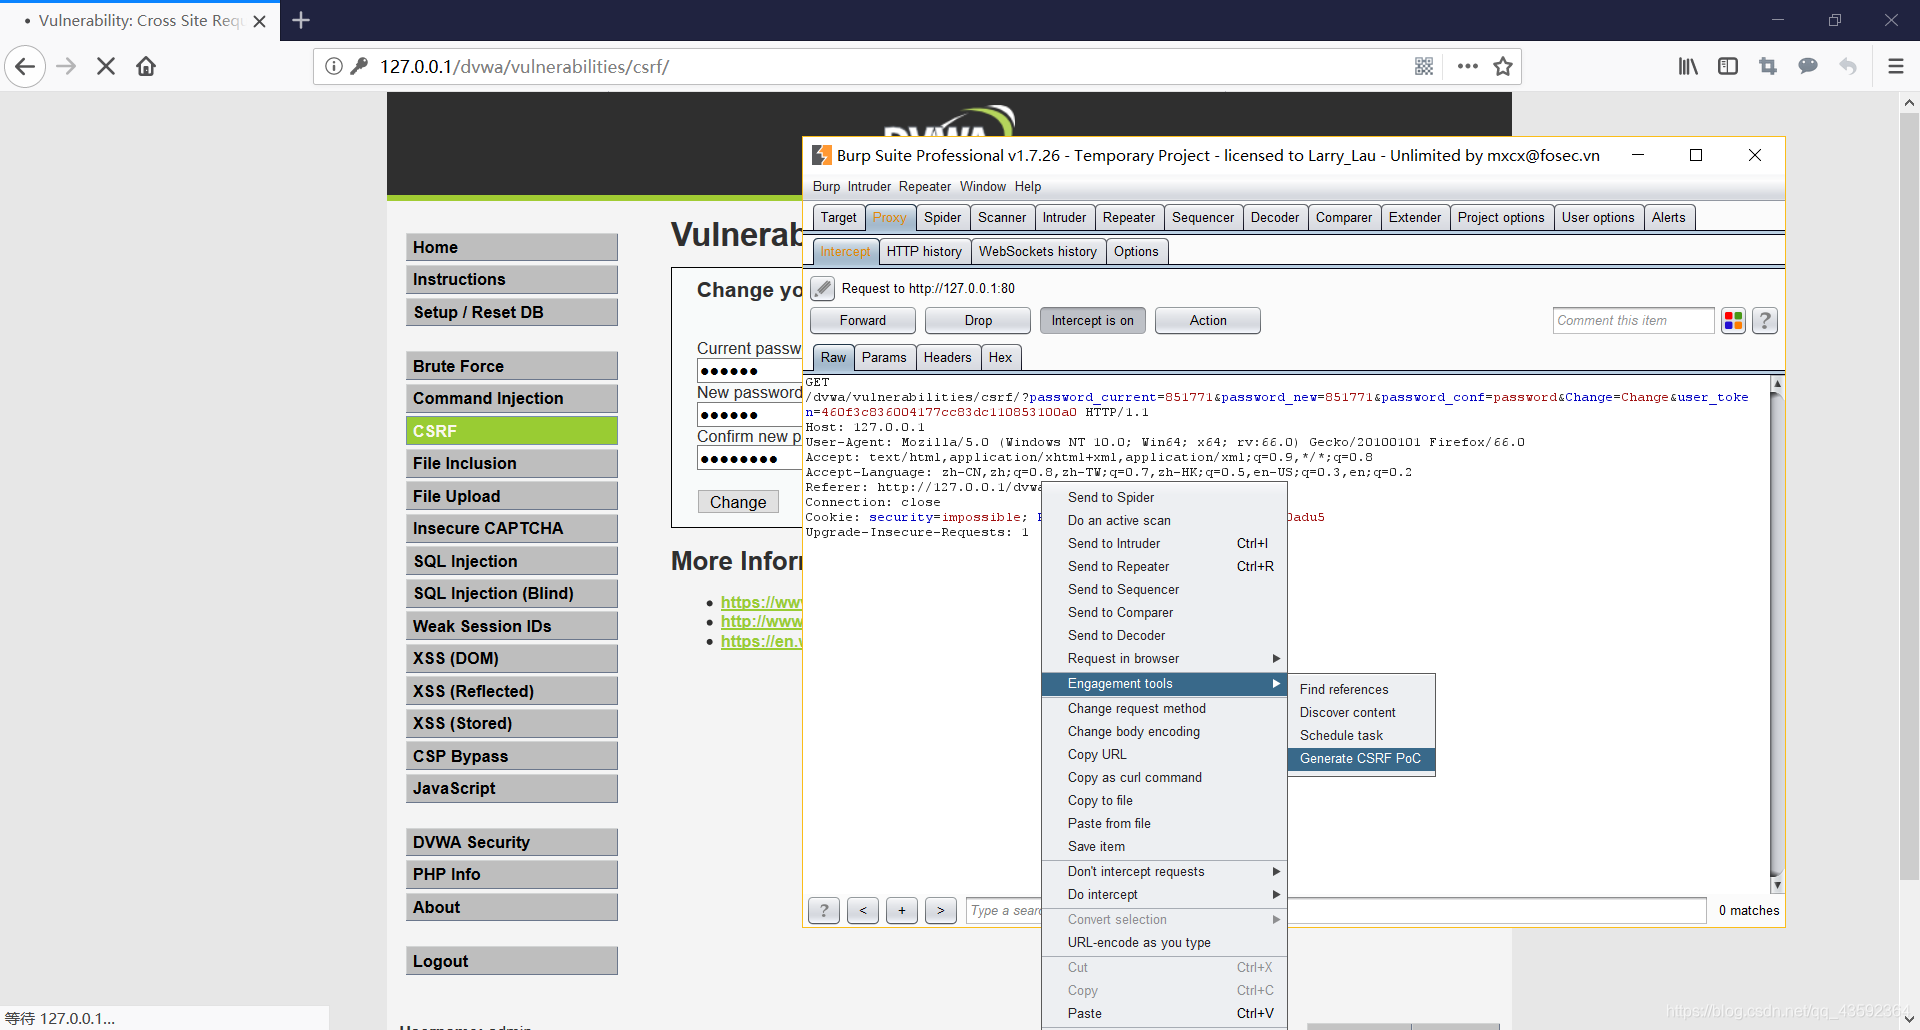Go to previous search match with < button
The height and width of the screenshot is (1030, 1920).
tap(863, 910)
